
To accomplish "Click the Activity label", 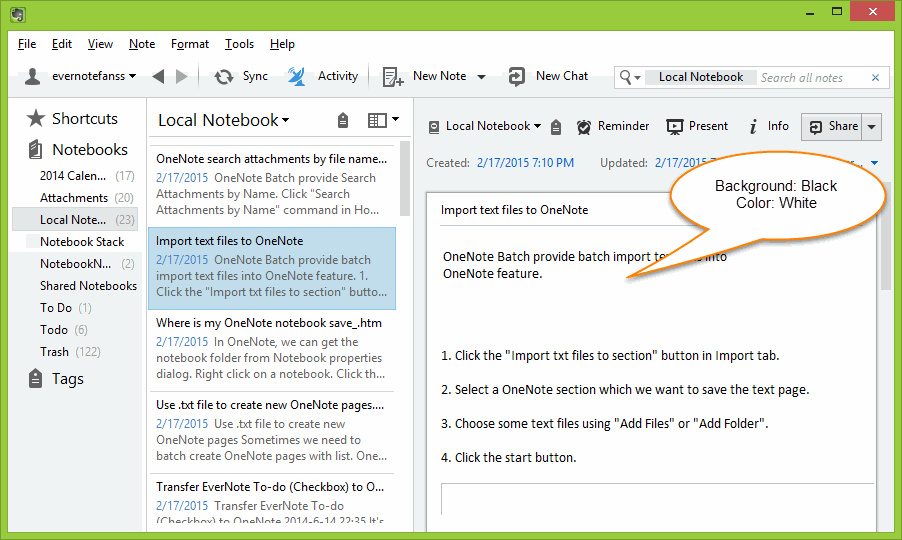I will tap(338, 76).
